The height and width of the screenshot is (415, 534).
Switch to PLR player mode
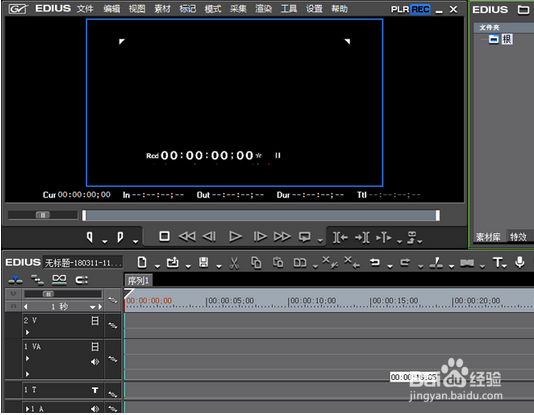pyautogui.click(x=400, y=10)
